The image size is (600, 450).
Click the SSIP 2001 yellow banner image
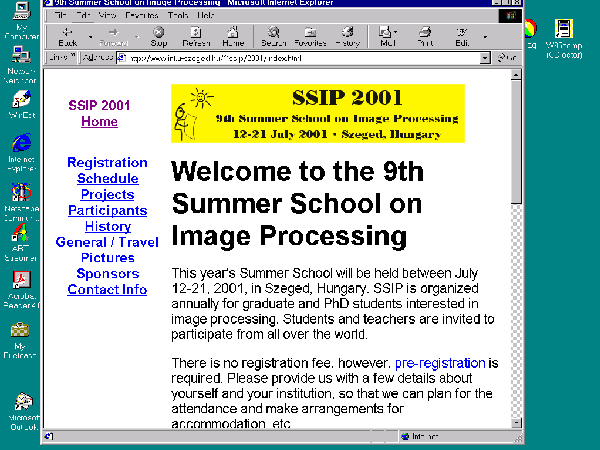coord(318,112)
